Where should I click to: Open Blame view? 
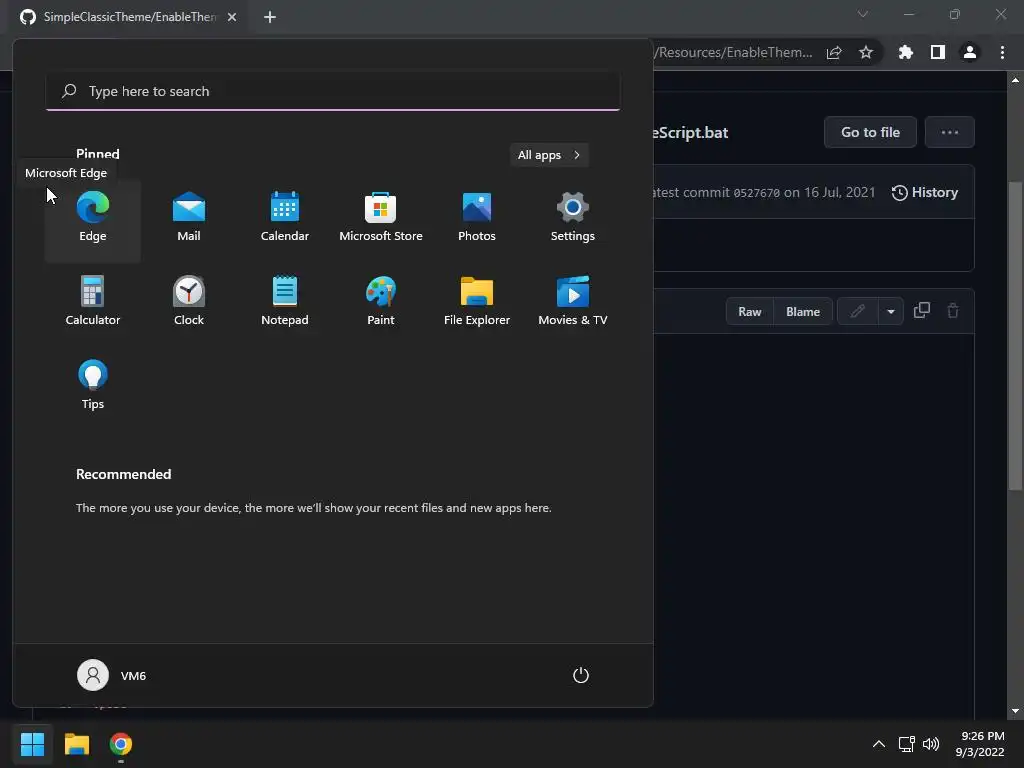(x=803, y=312)
